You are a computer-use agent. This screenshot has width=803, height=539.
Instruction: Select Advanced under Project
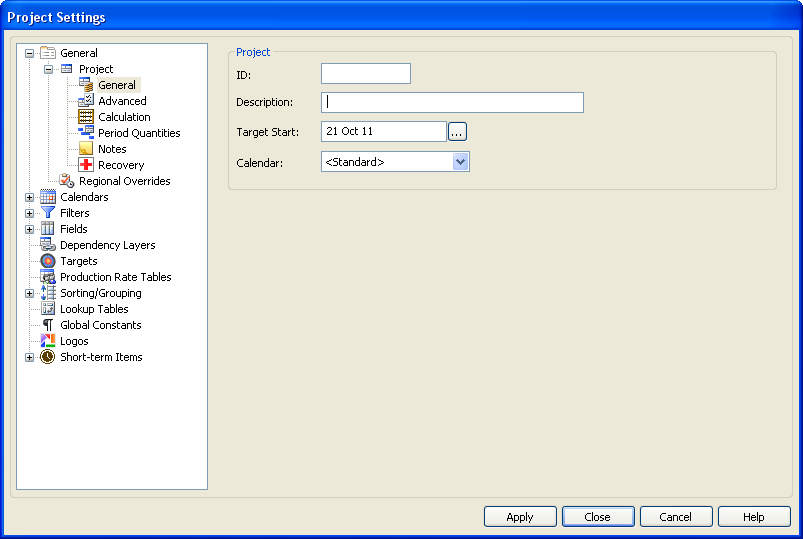coord(122,101)
